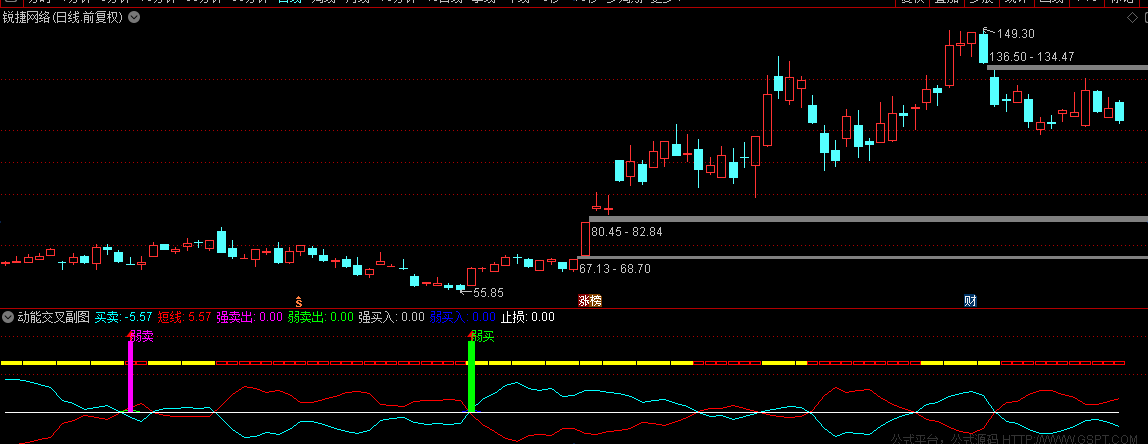This screenshot has height=444, width=1148.
Task: Click the 止损: 0.00 value
Action: point(528,317)
